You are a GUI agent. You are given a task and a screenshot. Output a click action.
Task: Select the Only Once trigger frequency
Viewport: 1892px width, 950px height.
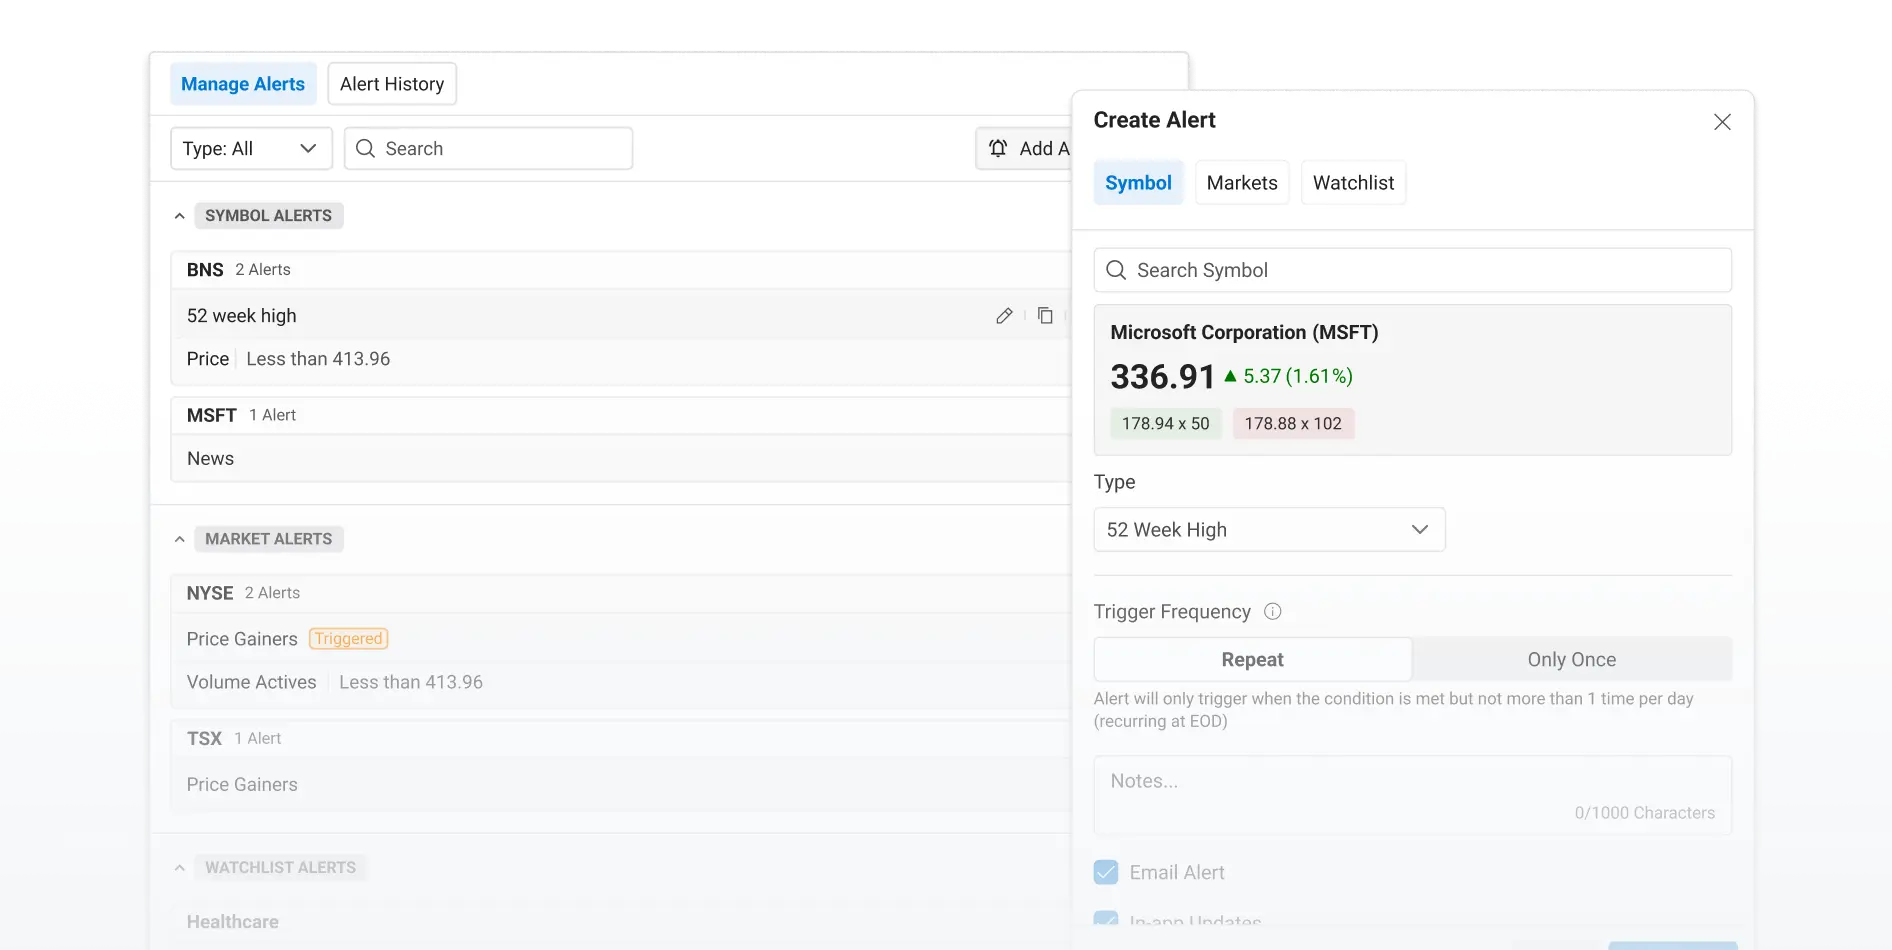1572,659
